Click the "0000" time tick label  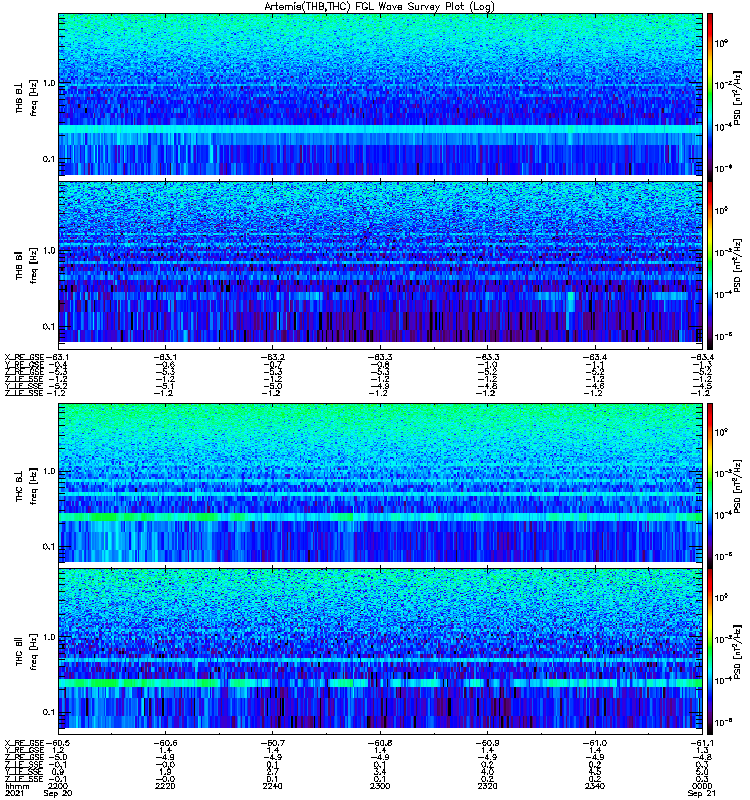(702, 786)
